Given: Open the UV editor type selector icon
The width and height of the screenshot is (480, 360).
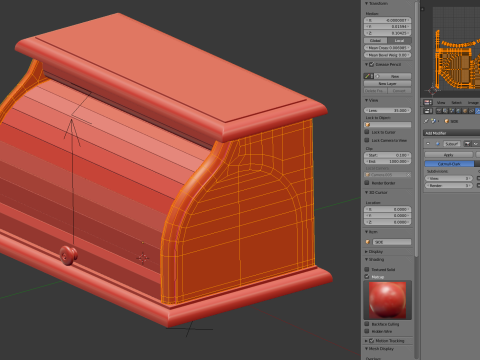Looking at the screenshot, I should [x=428, y=102].
